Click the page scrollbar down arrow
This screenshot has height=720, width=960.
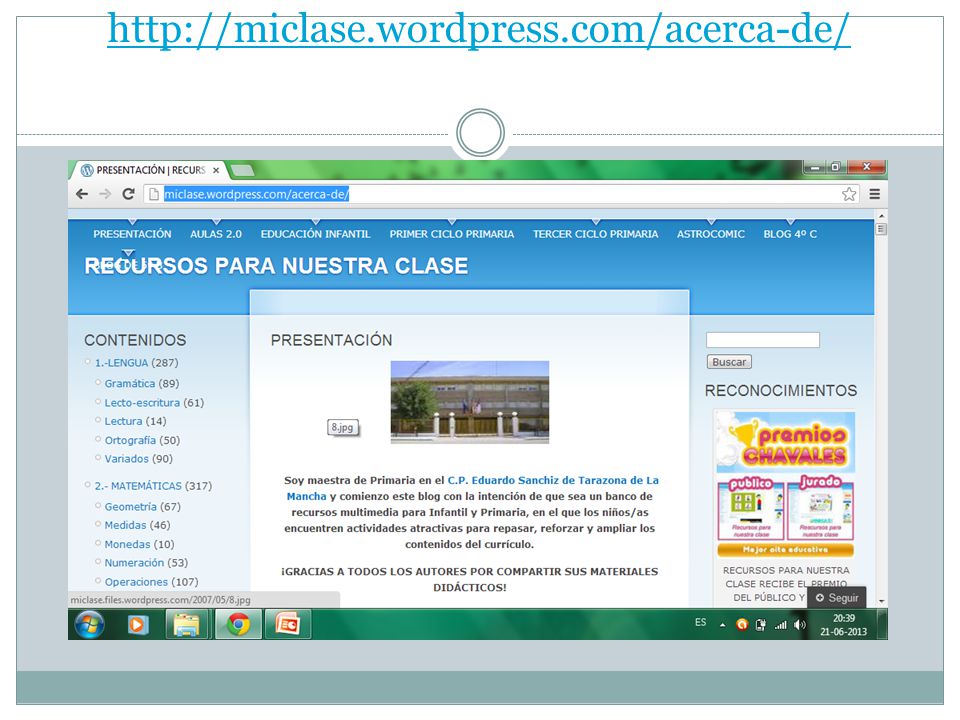click(x=881, y=601)
